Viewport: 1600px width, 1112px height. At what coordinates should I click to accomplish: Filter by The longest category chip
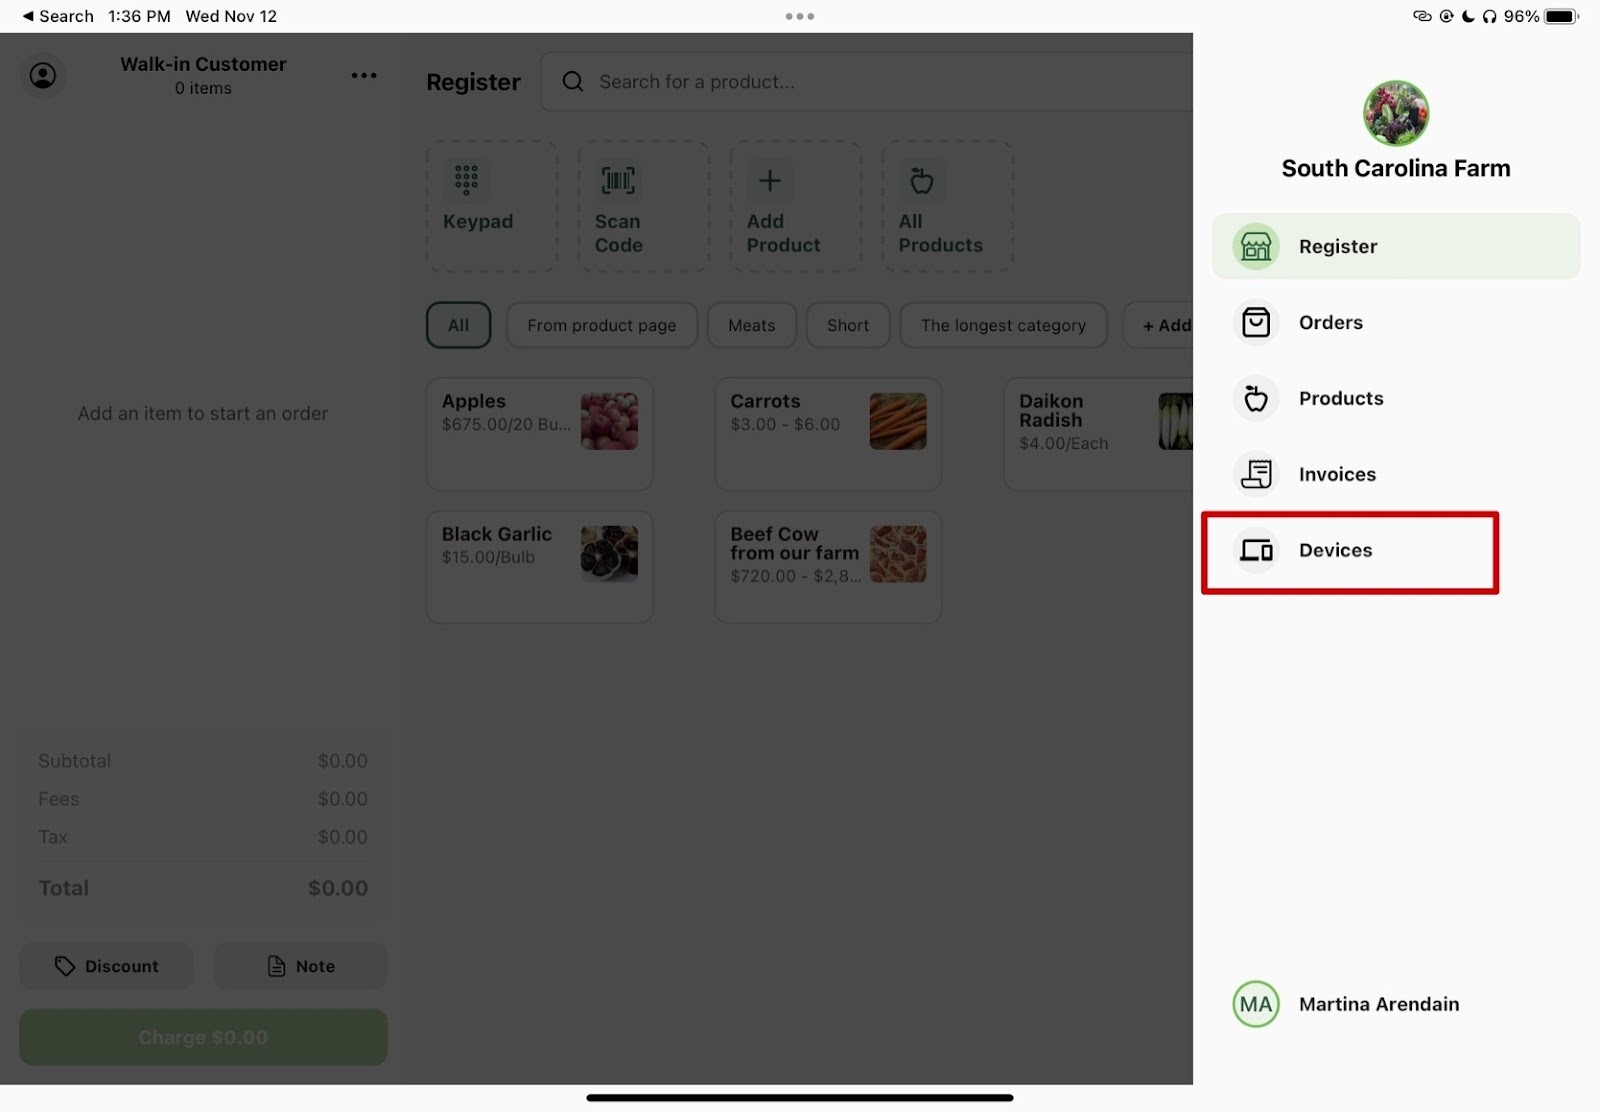[x=1002, y=325]
